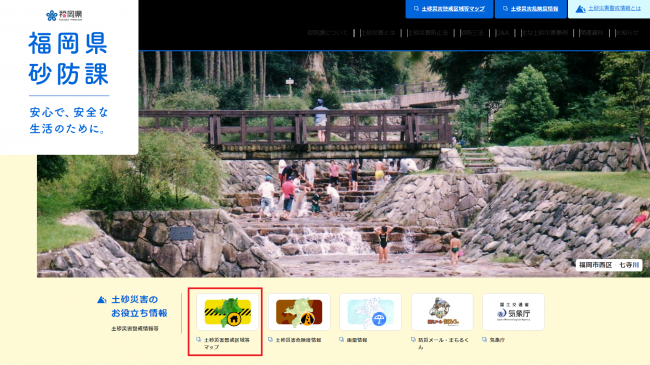Open the 雨量情報 text link
This screenshot has height=365, width=650.
pos(357,340)
